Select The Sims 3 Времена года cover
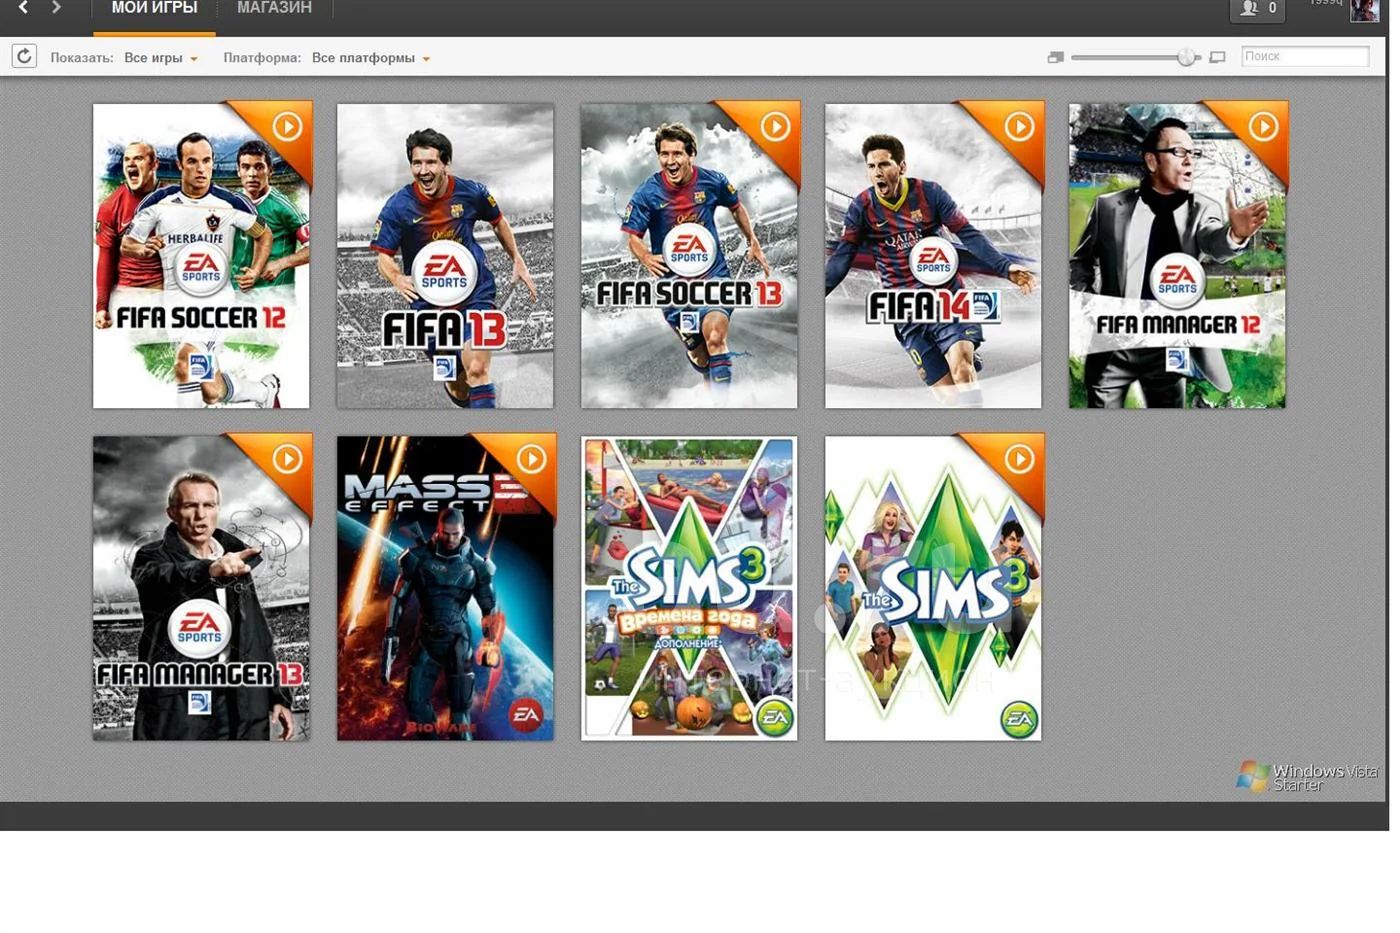1400x933 pixels. (x=689, y=588)
